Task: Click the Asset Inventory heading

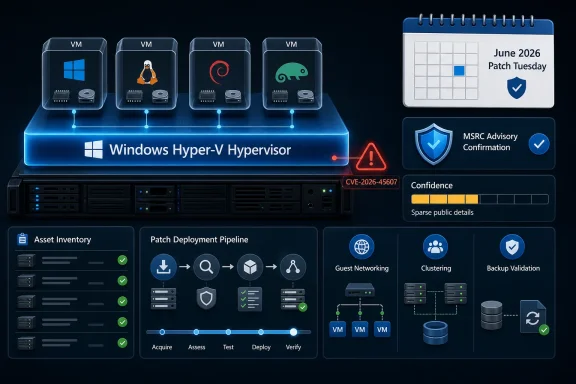Action: click(62, 240)
